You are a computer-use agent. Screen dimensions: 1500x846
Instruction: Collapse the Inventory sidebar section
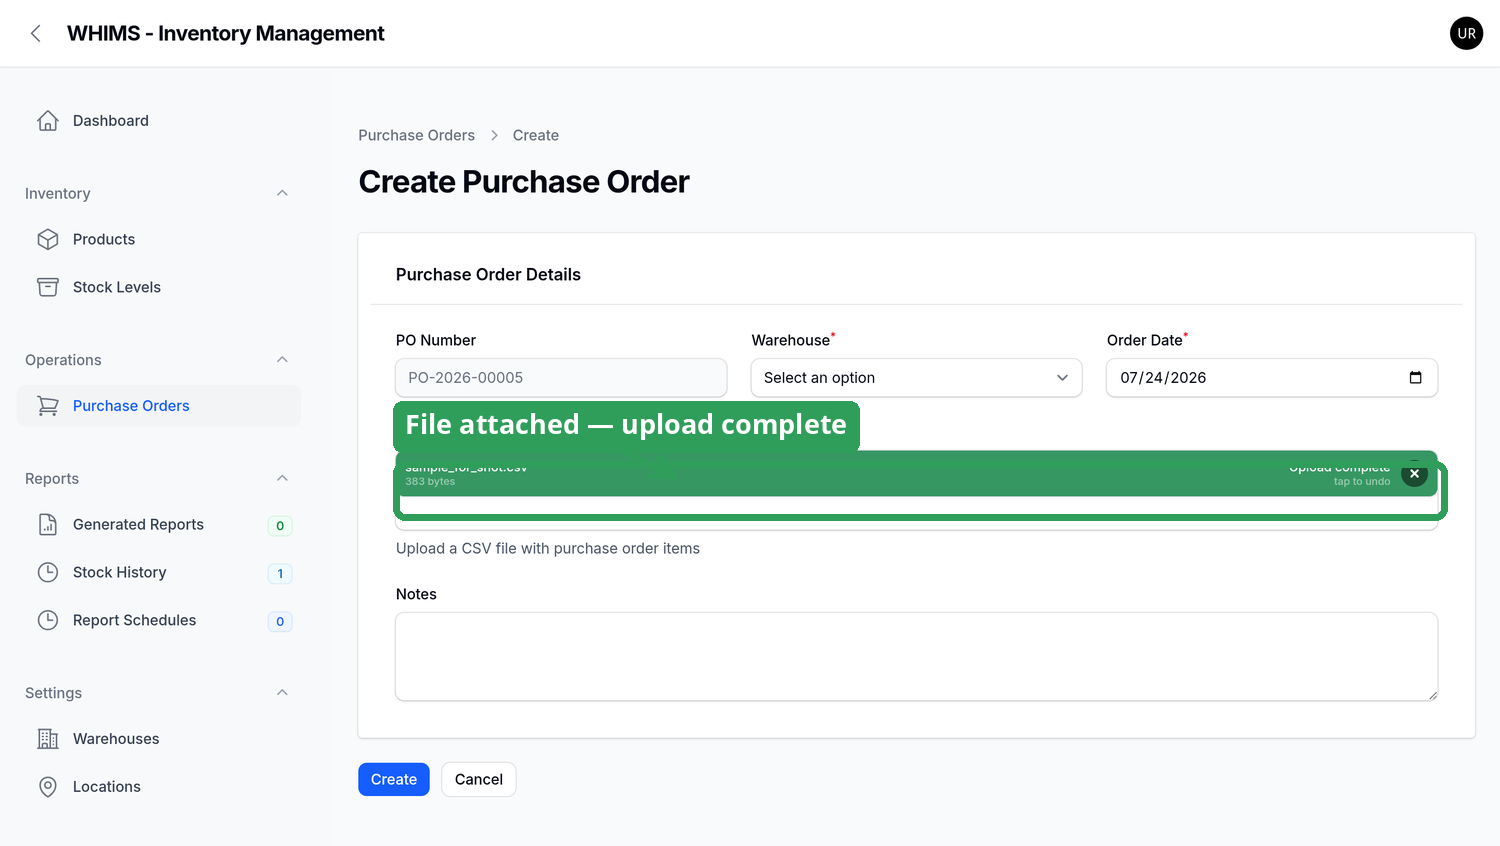(x=282, y=193)
